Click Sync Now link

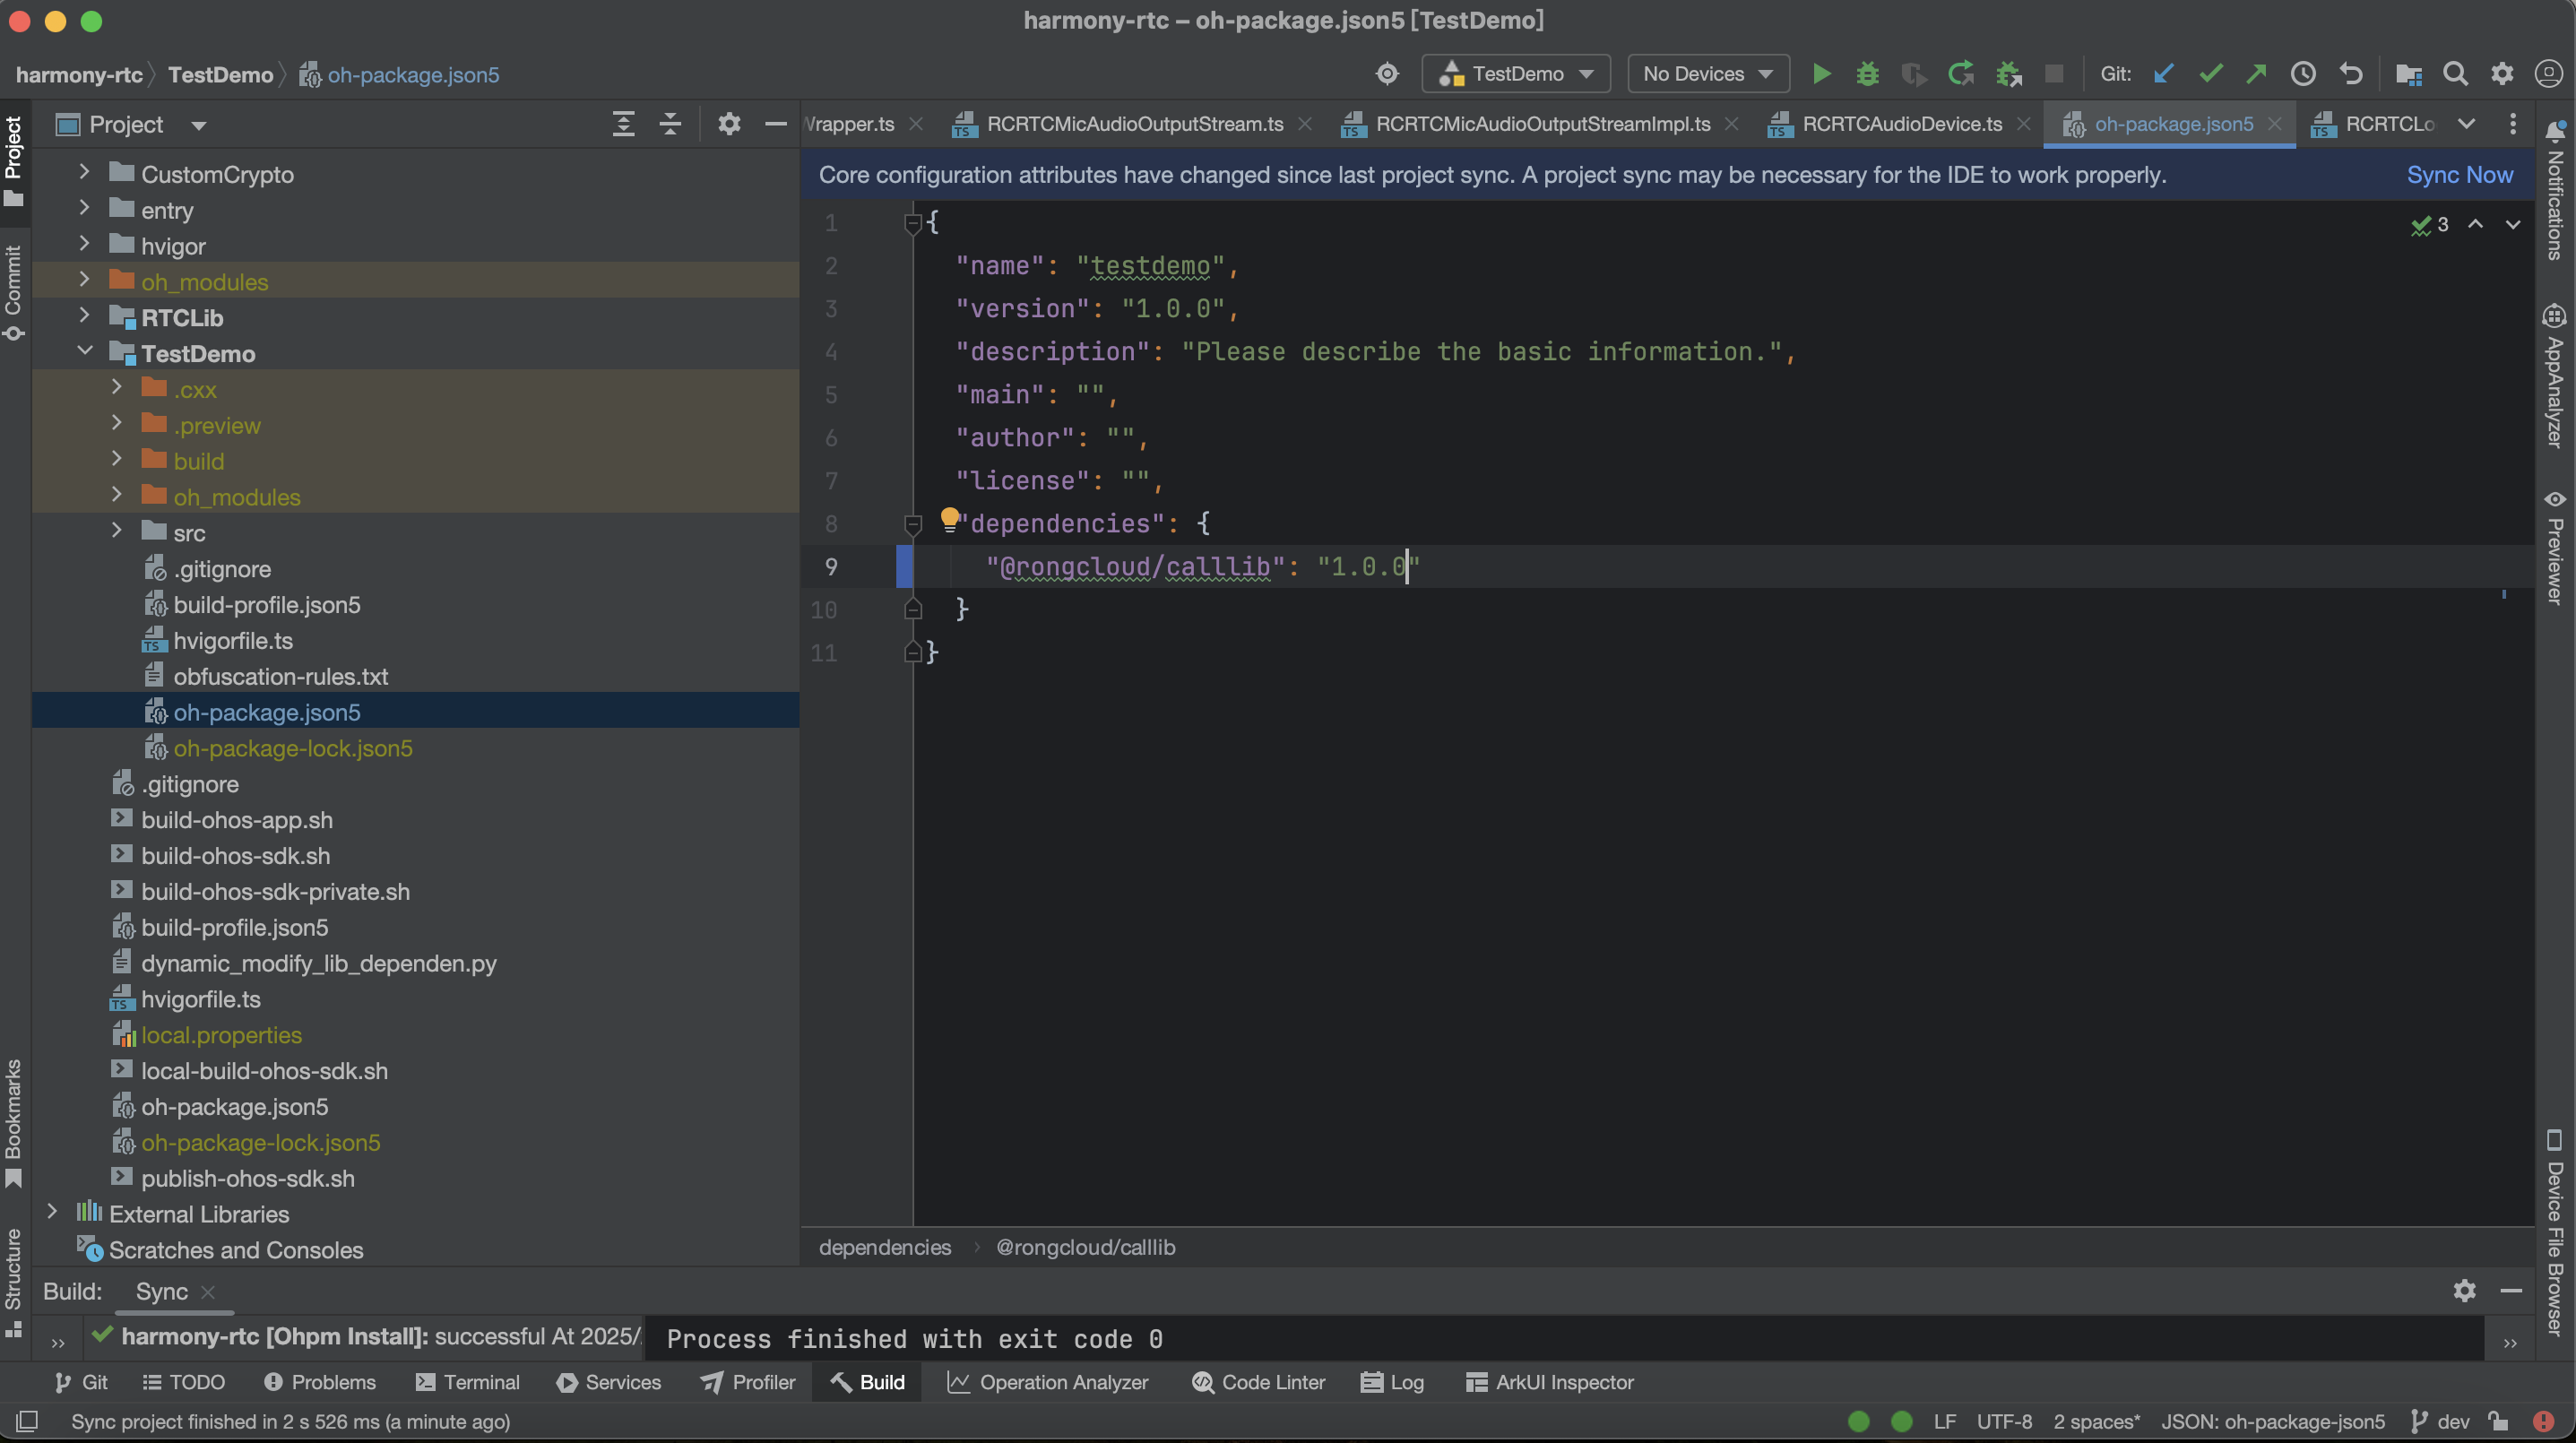[2459, 175]
